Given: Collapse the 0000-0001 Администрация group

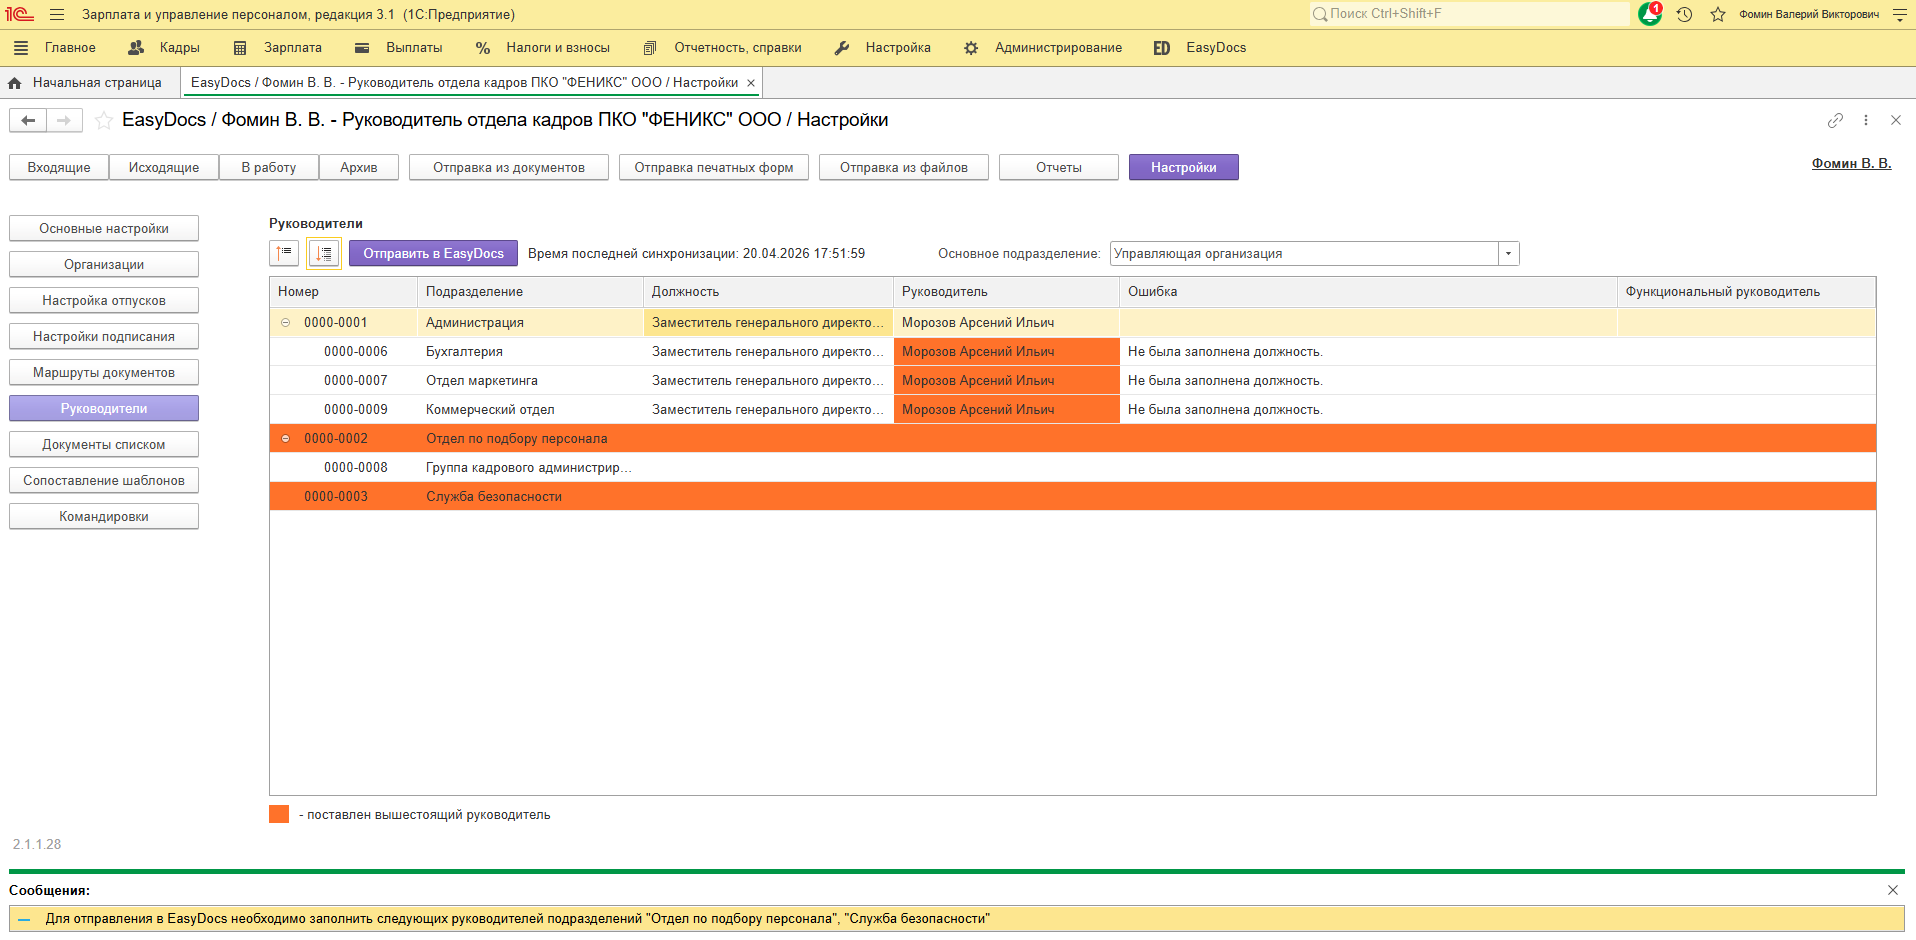Looking at the screenshot, I should pos(285,323).
